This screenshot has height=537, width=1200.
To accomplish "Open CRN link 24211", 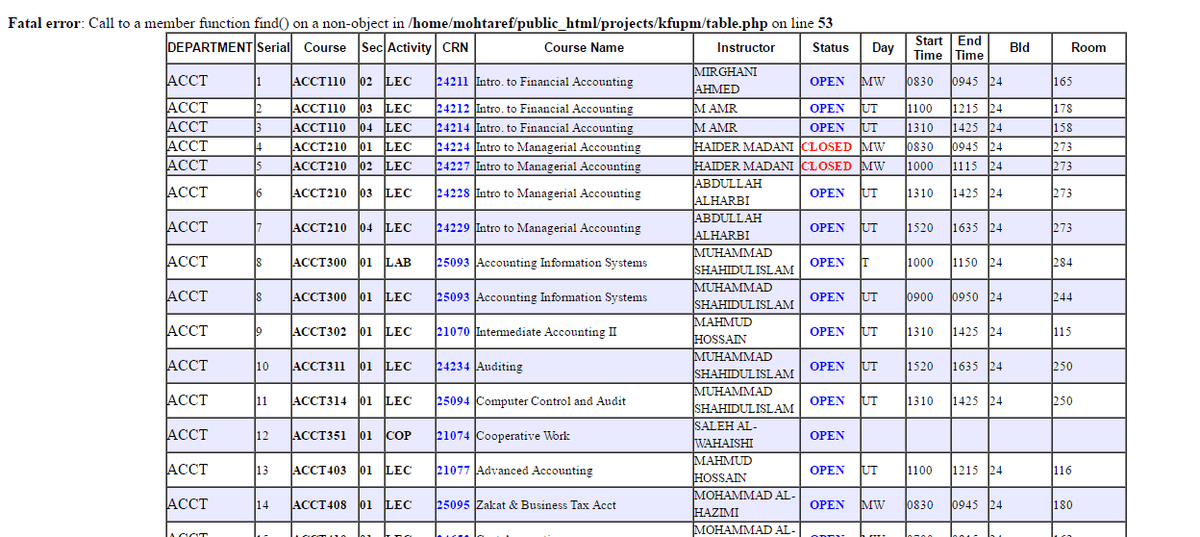I will coord(453,82).
